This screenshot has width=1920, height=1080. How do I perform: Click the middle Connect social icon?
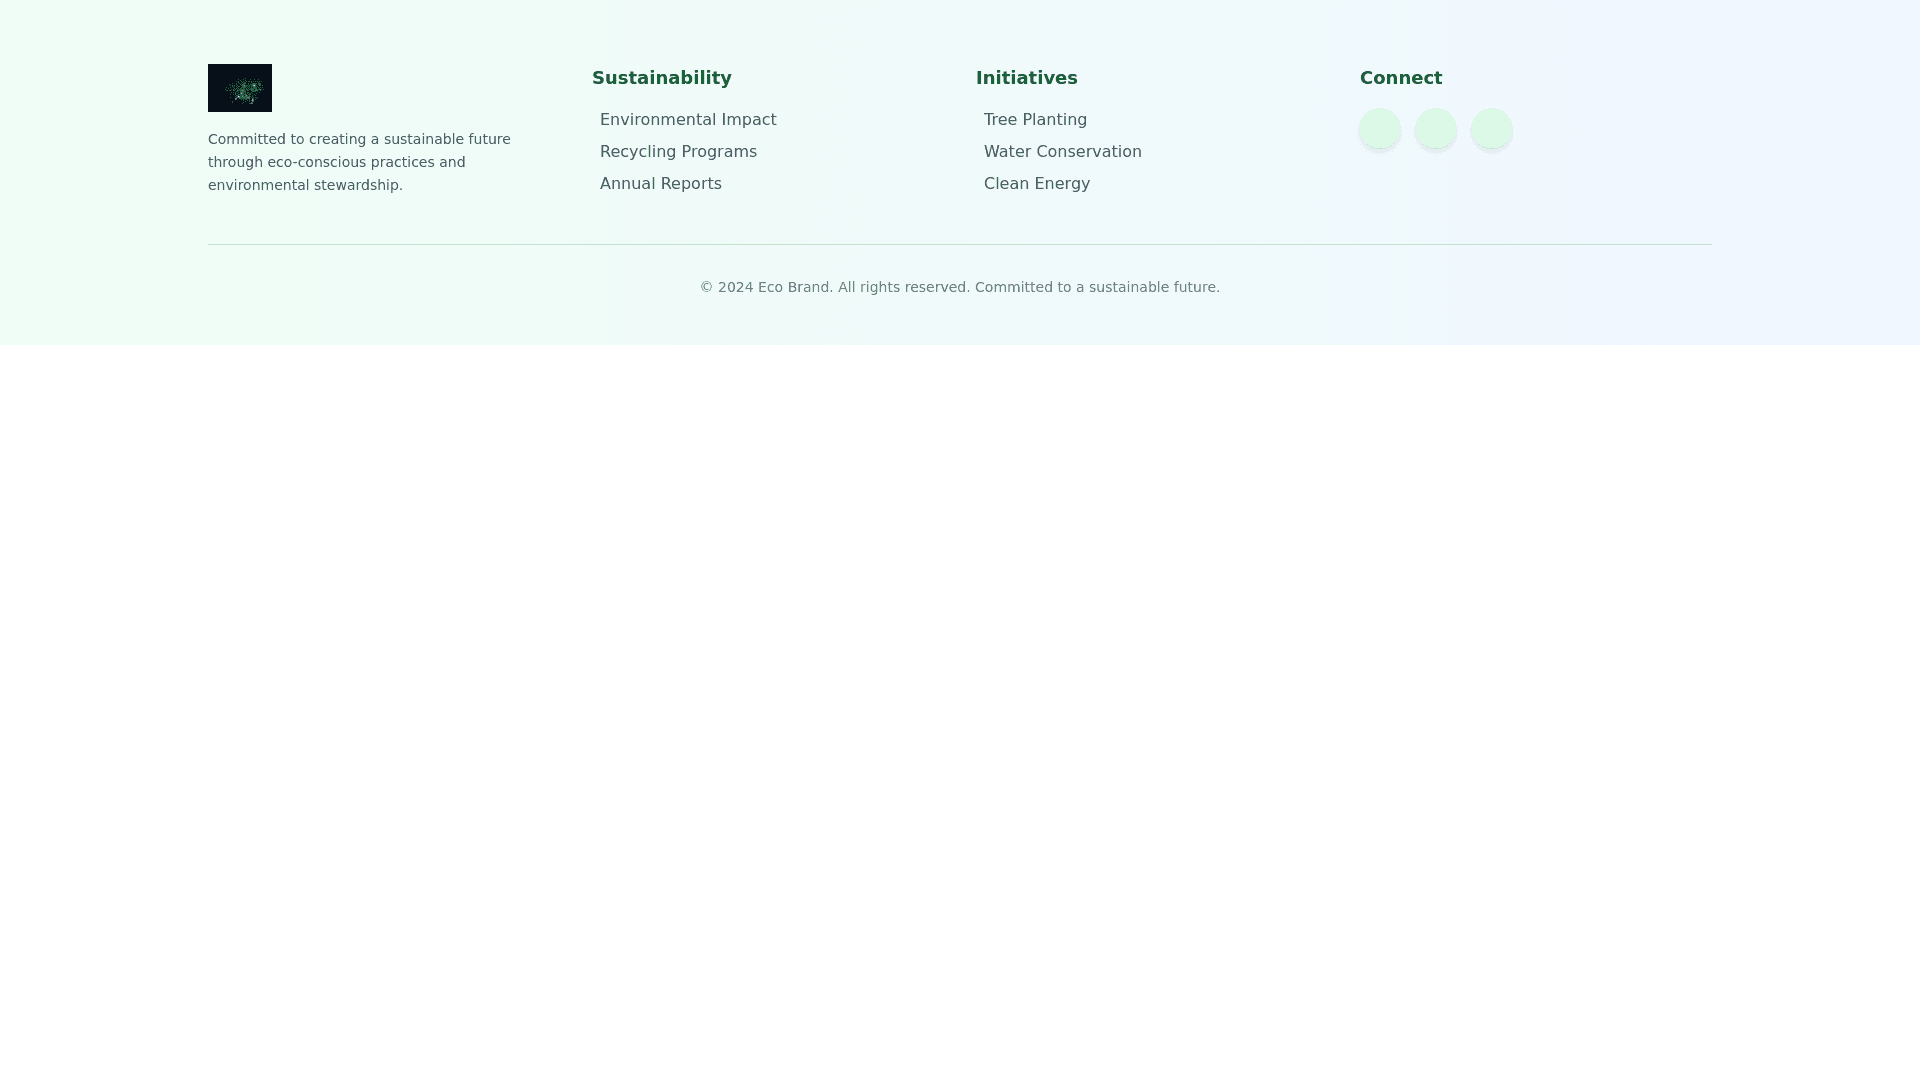tap(1436, 129)
